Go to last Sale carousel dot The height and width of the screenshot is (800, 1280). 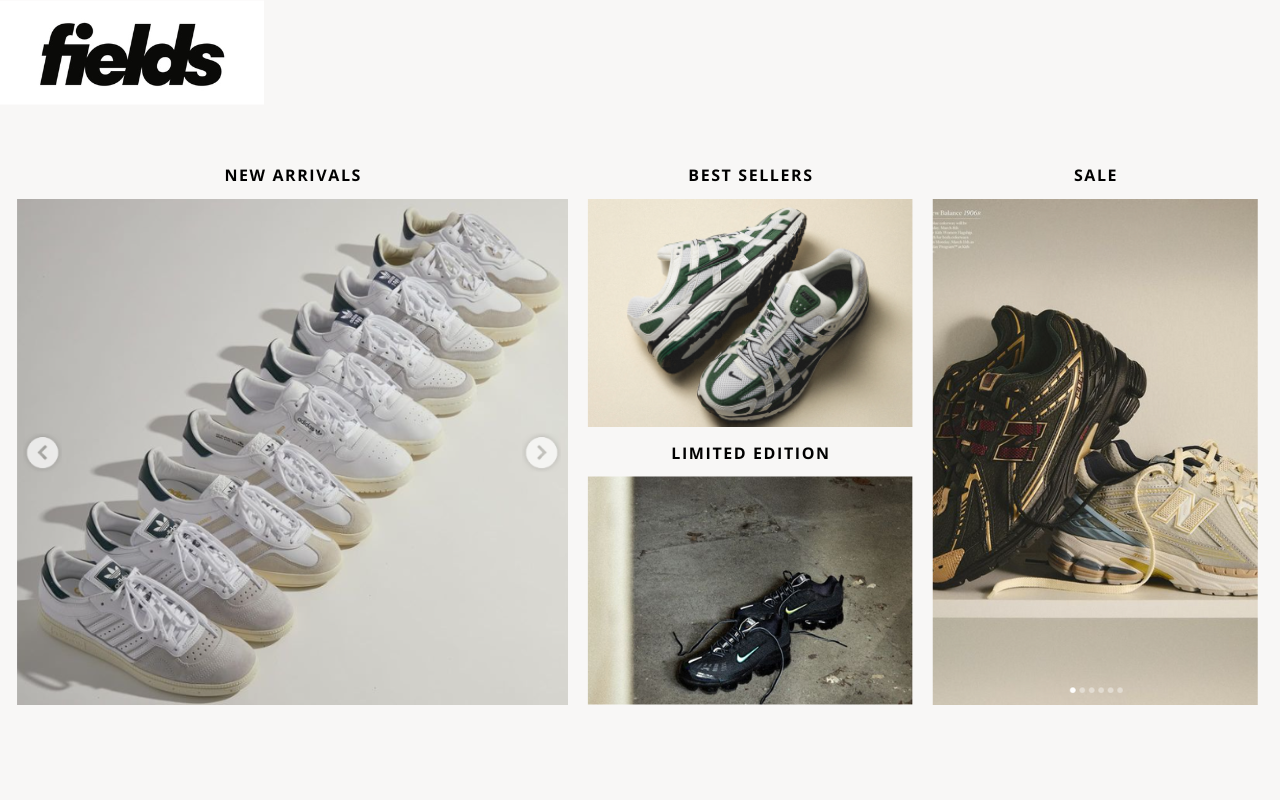pyautogui.click(x=1120, y=690)
